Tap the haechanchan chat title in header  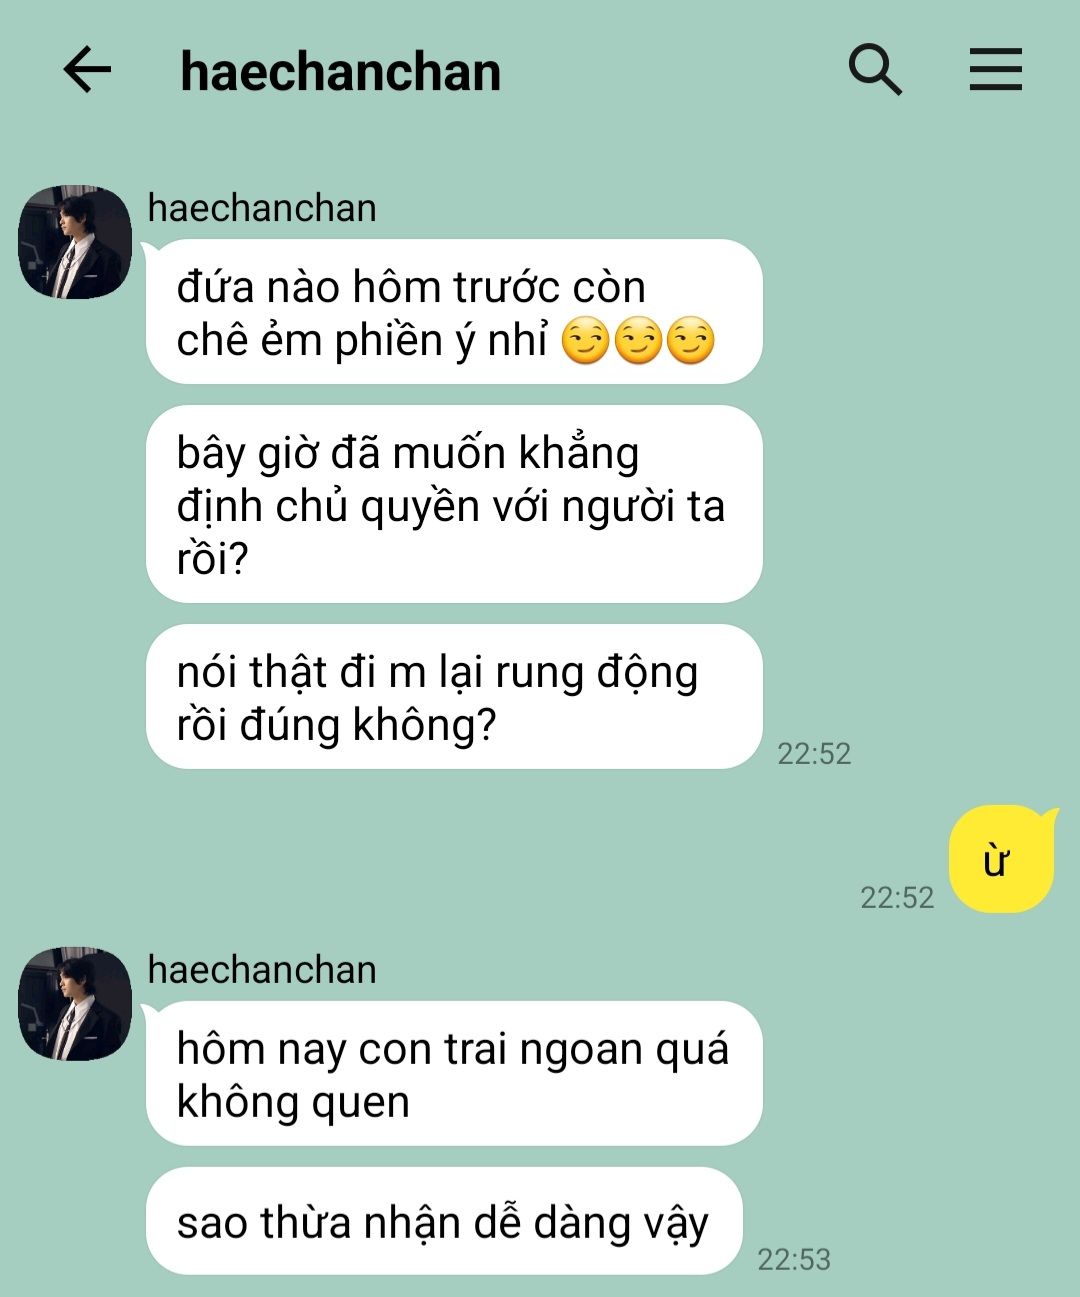click(340, 72)
